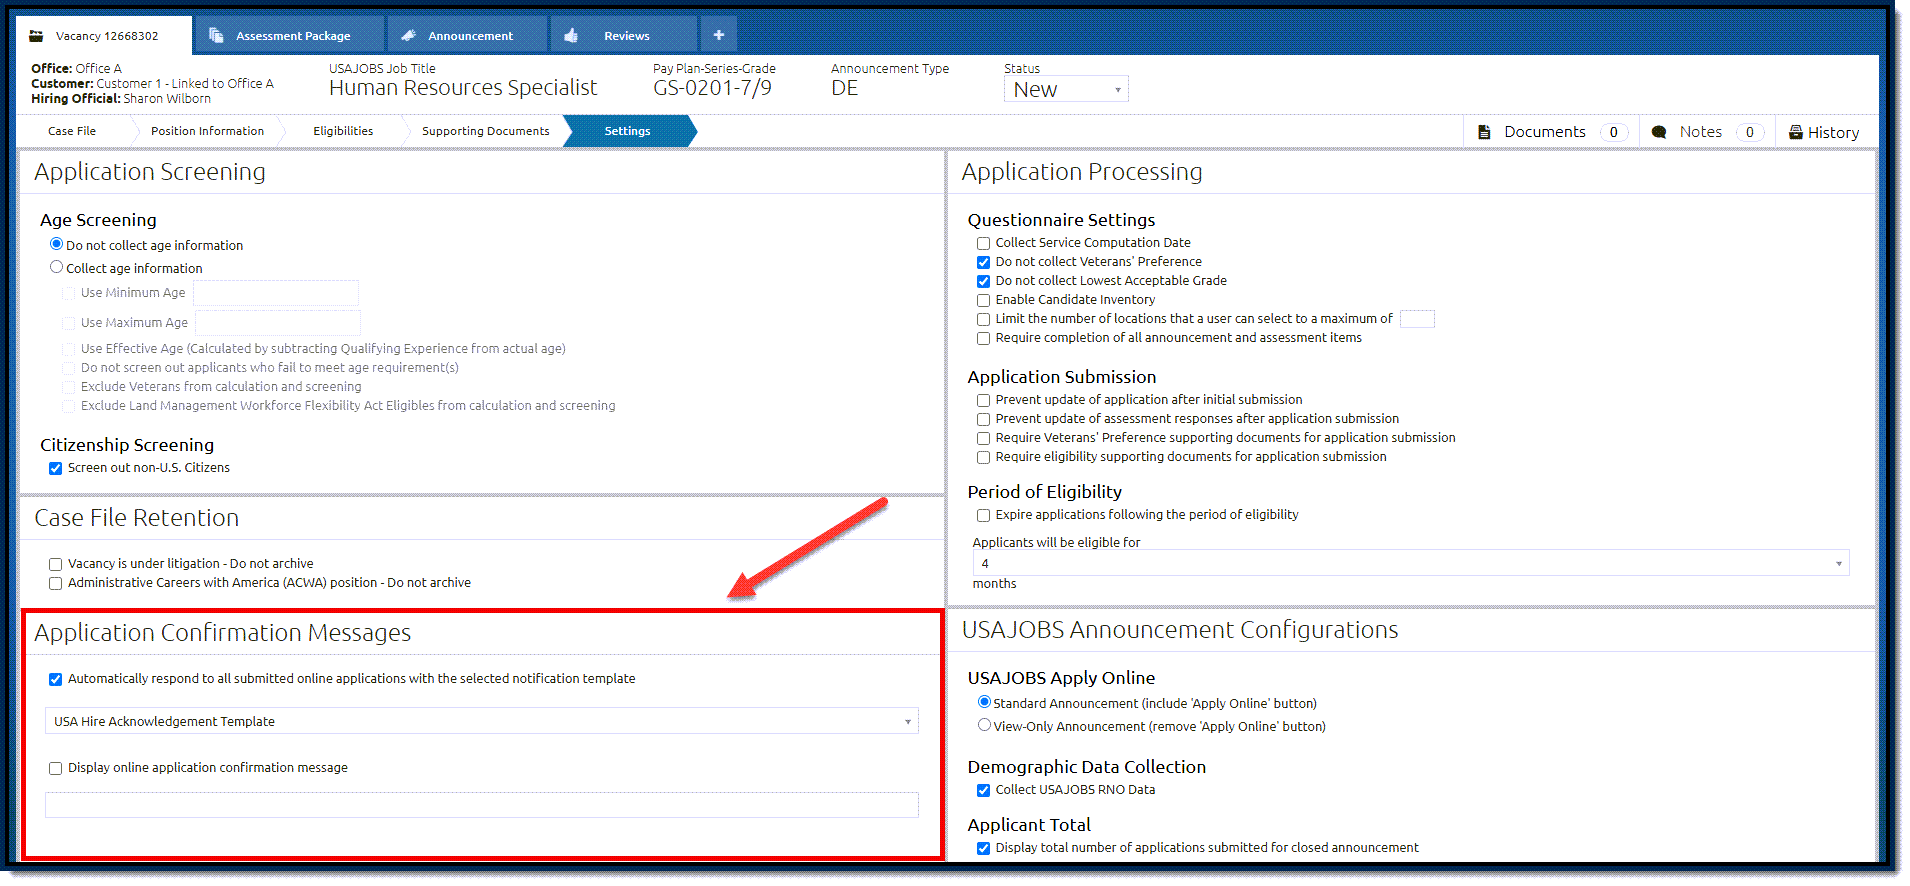The width and height of the screenshot is (1910, 886).
Task: Click the Vacancy briefcase icon
Action: 36,36
